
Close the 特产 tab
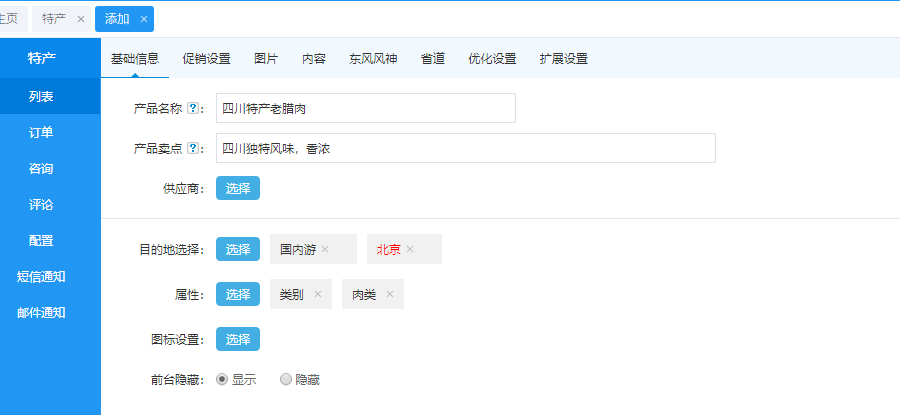click(81, 19)
